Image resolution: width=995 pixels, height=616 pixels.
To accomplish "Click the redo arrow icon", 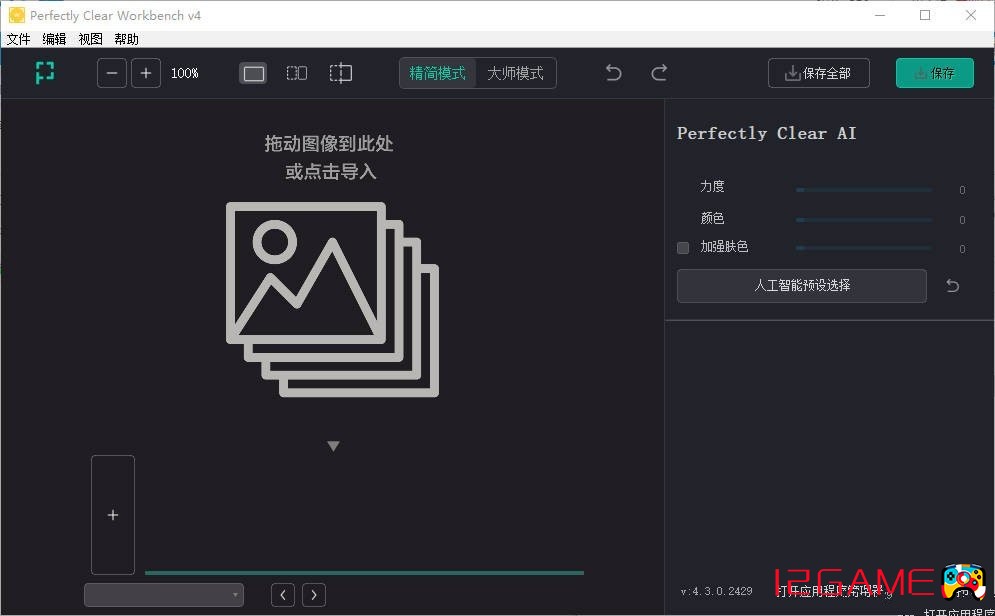I will point(659,73).
